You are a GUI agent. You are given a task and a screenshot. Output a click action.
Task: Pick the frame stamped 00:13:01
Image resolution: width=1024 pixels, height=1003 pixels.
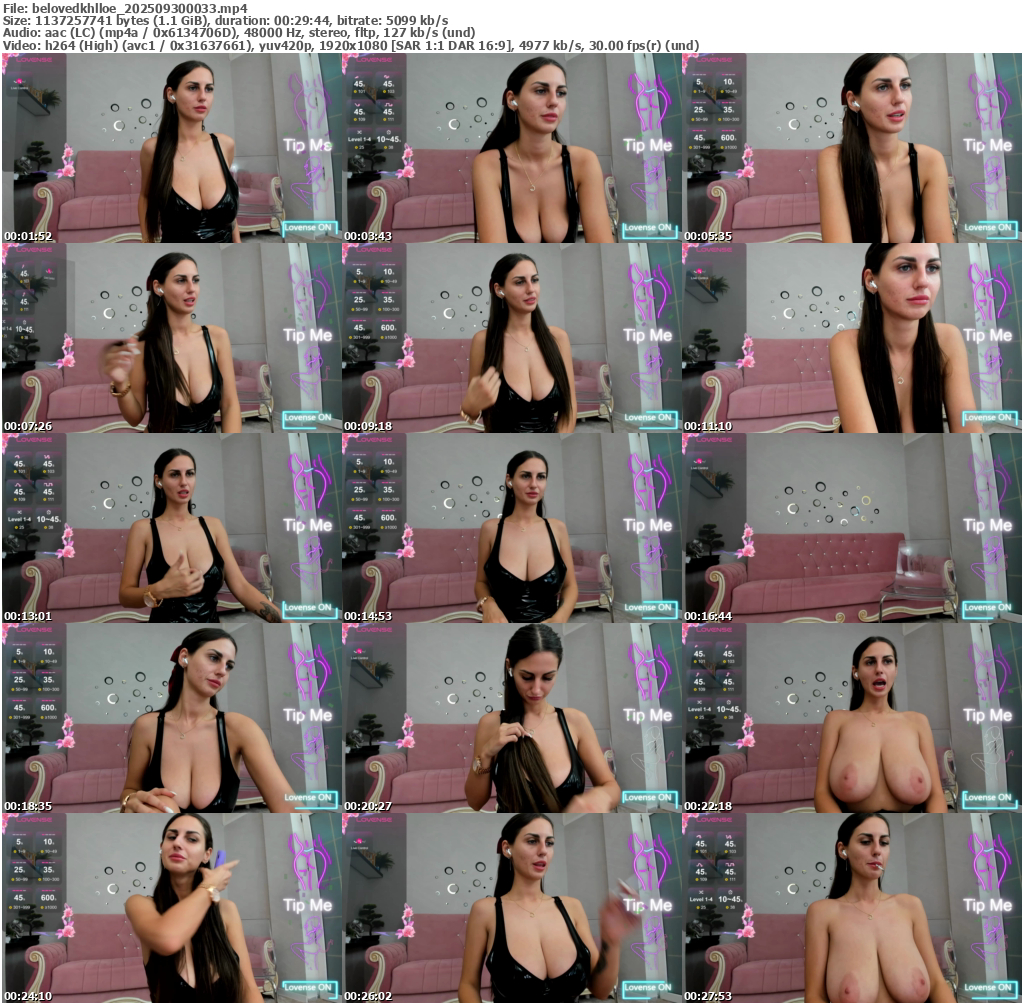(171, 528)
